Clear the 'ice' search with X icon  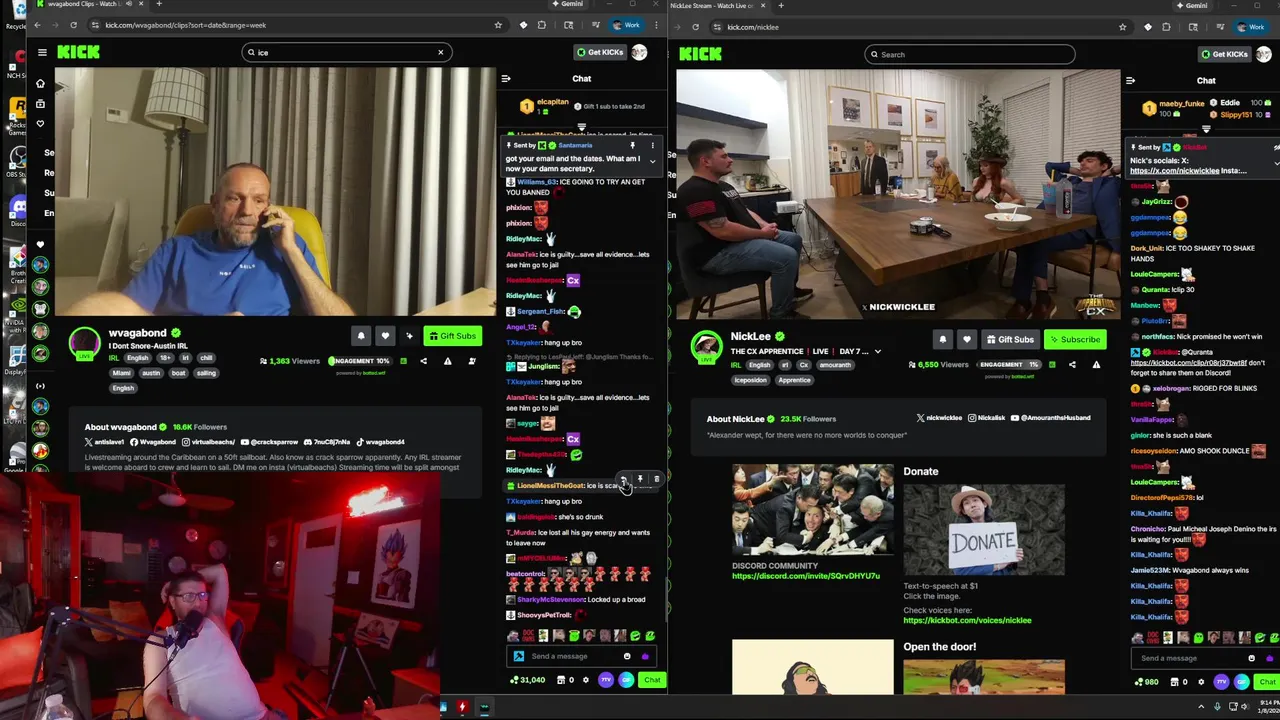(x=440, y=52)
